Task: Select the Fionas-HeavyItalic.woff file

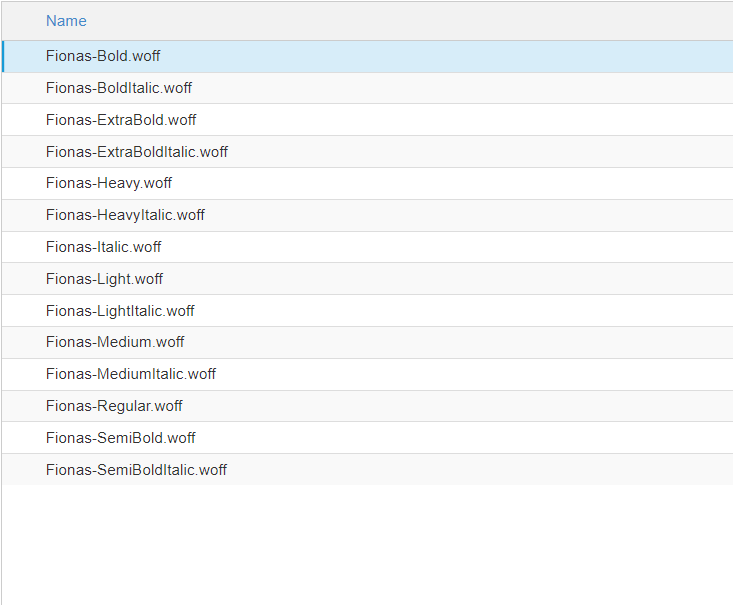Action: [x=367, y=215]
